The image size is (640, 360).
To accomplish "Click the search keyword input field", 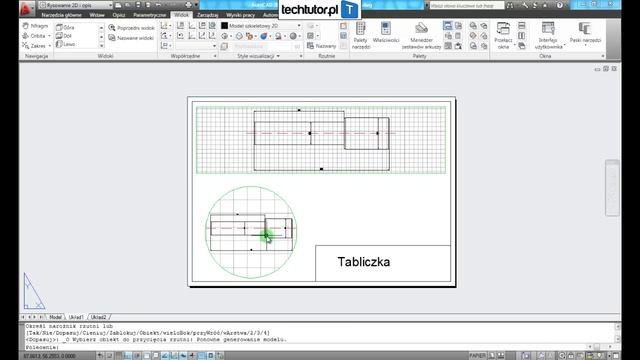I will [x=467, y=6].
